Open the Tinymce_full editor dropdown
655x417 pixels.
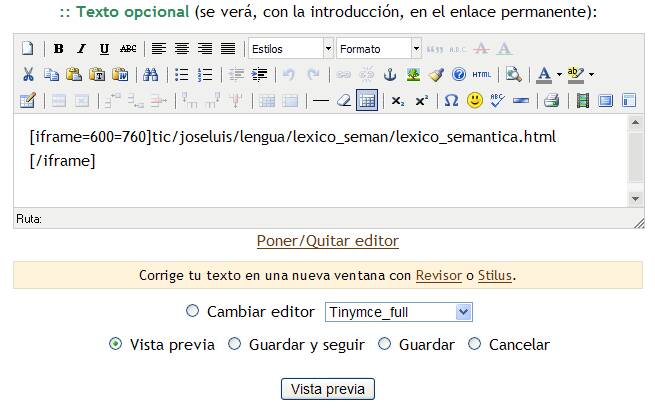(x=399, y=312)
